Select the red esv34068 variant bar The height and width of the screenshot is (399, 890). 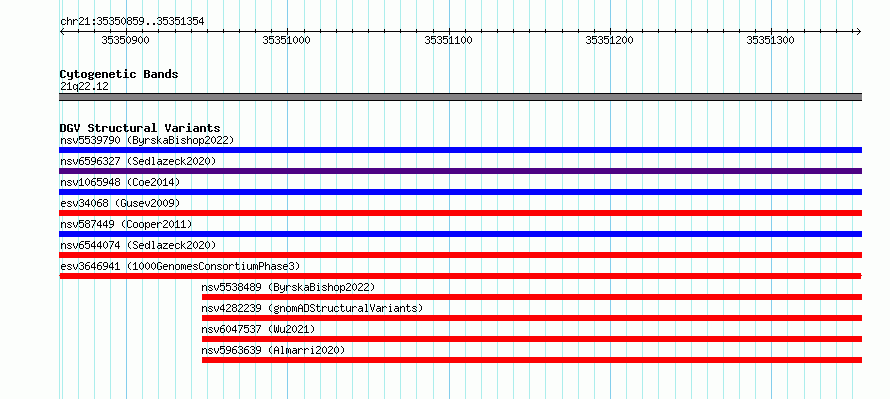[461, 213]
